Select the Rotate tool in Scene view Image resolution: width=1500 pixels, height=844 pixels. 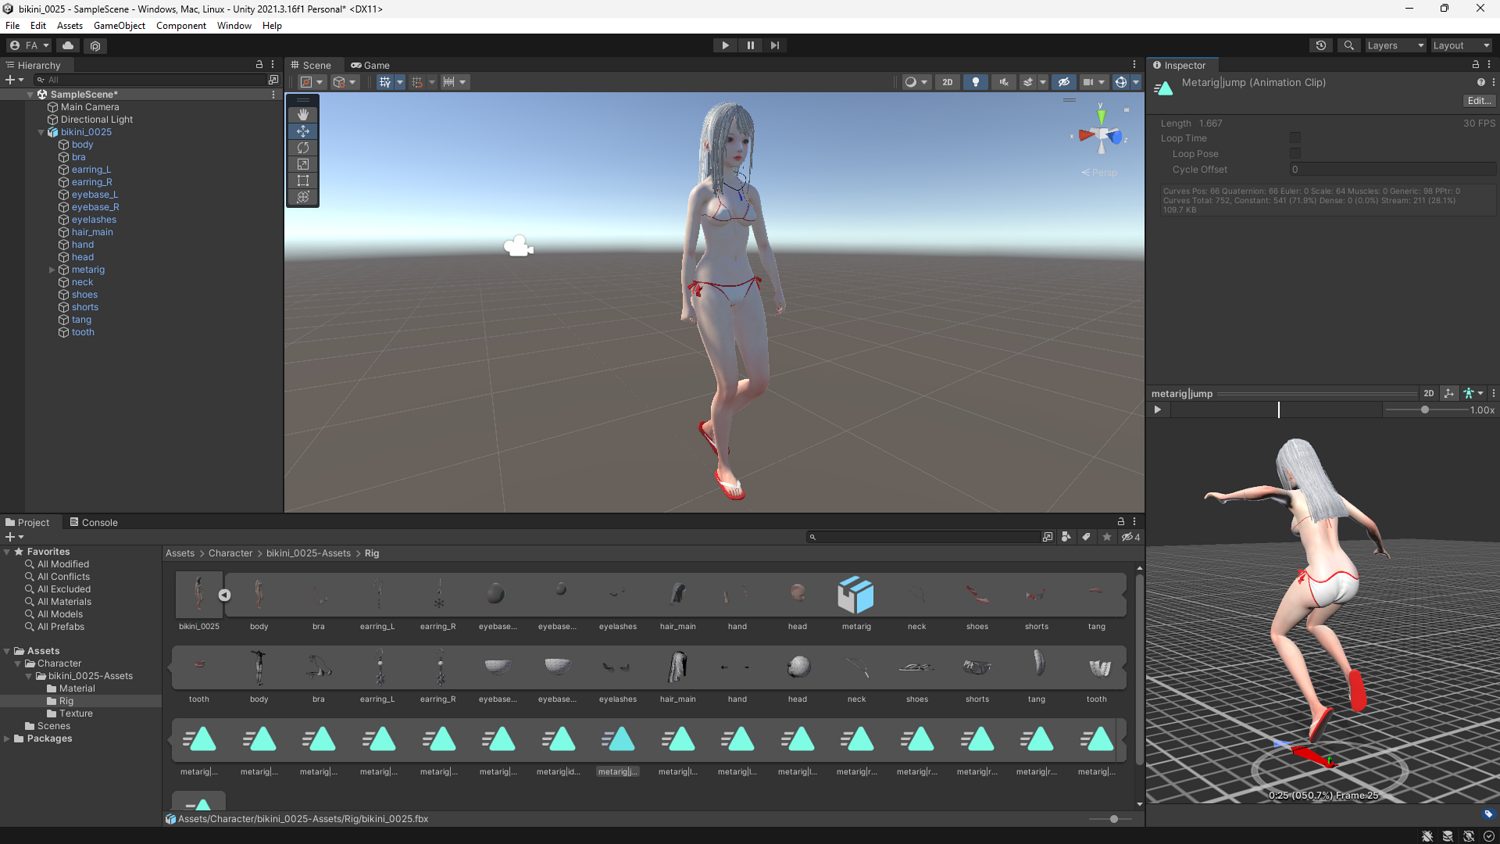pos(303,148)
